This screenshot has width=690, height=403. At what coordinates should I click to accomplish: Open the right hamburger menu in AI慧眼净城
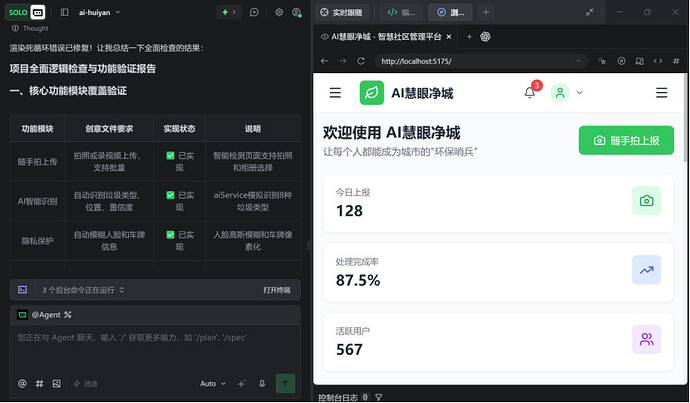tap(662, 93)
